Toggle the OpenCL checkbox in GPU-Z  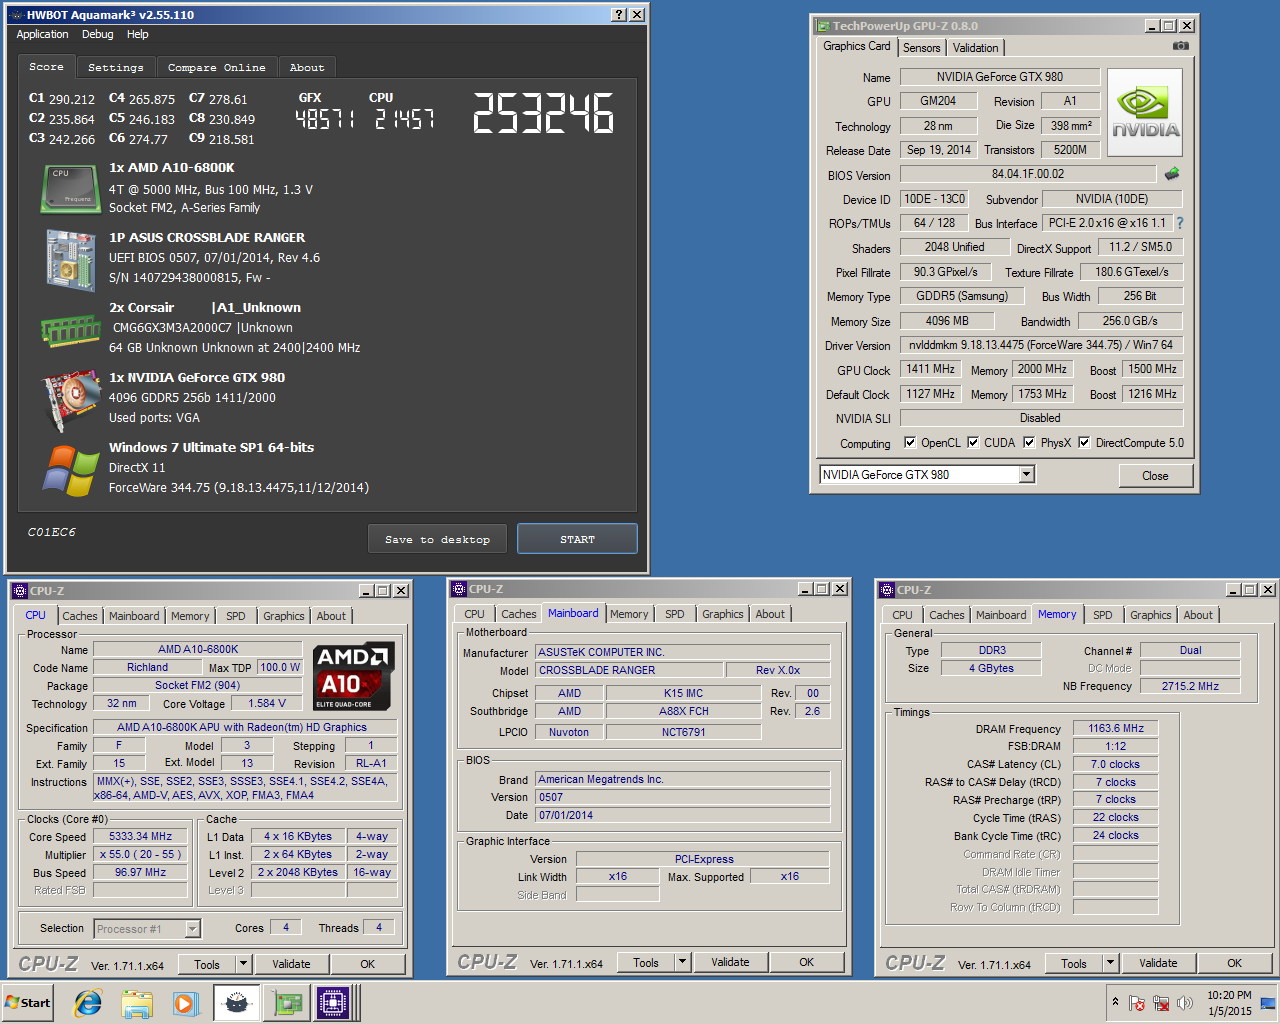pyautogui.click(x=910, y=442)
